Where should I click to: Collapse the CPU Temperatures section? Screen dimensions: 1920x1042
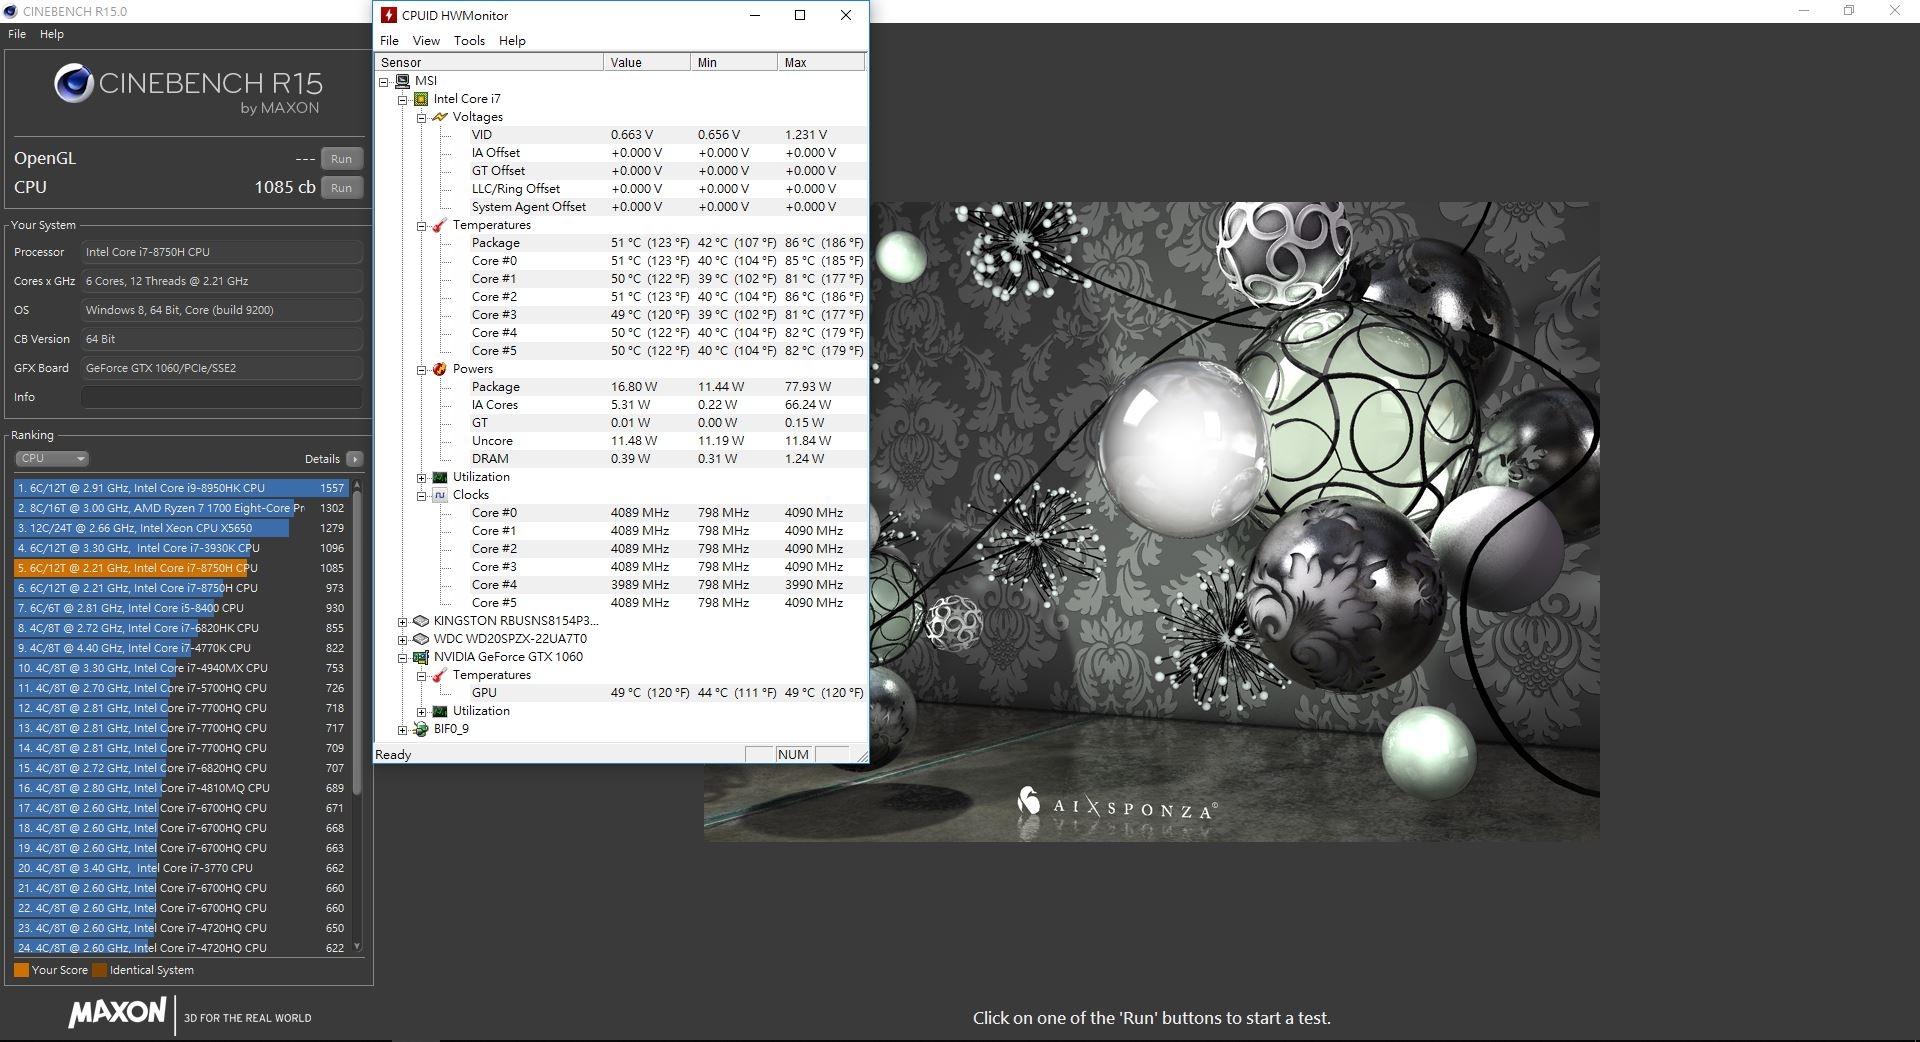point(421,226)
